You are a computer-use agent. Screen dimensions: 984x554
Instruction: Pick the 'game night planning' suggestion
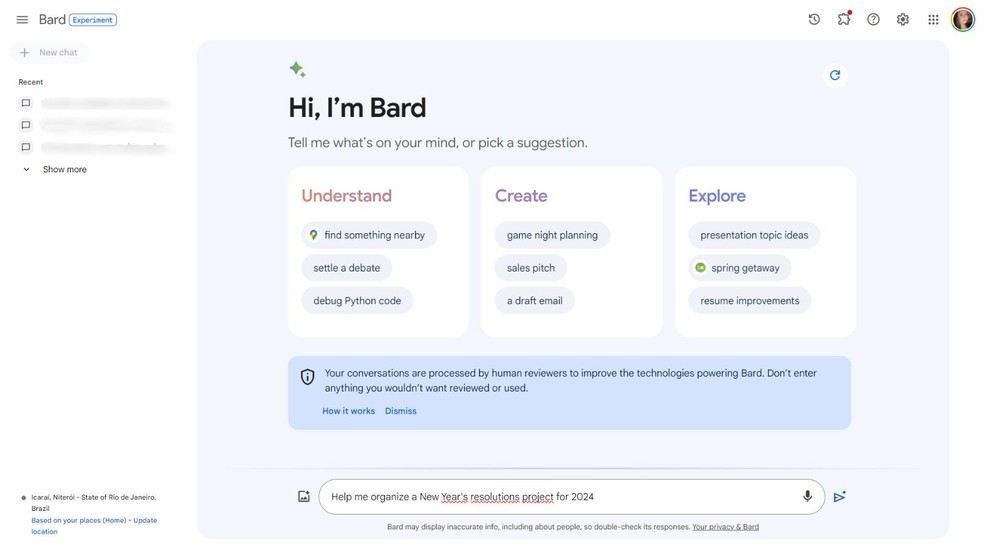552,235
